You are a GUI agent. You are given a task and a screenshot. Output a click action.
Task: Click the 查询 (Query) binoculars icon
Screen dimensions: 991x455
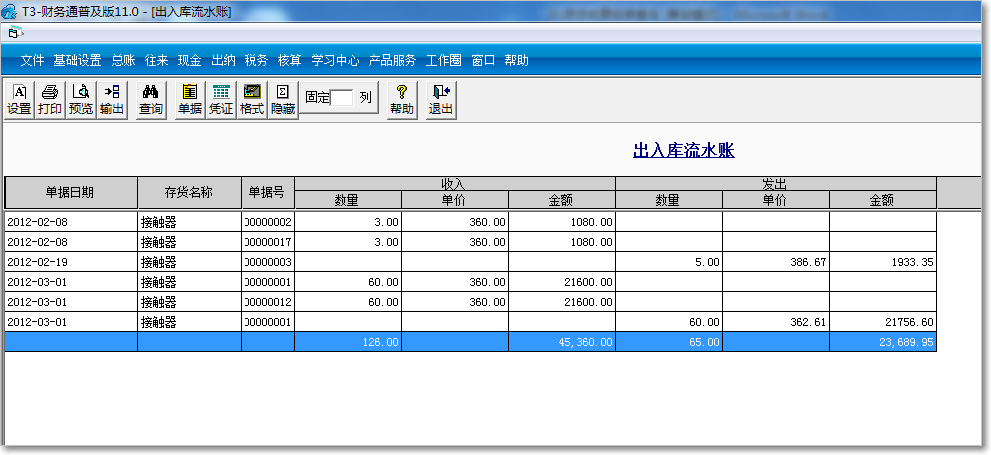(x=151, y=100)
